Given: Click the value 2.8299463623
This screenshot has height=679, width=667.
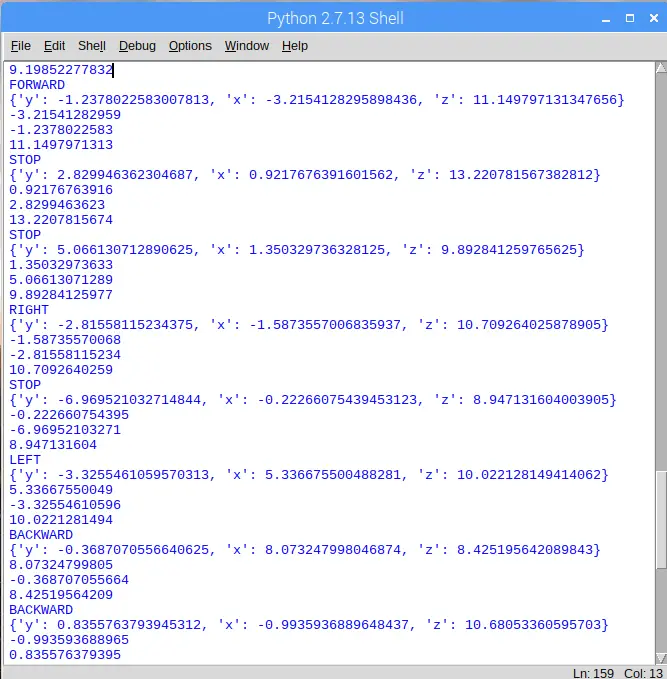Looking at the screenshot, I should coord(57,205).
